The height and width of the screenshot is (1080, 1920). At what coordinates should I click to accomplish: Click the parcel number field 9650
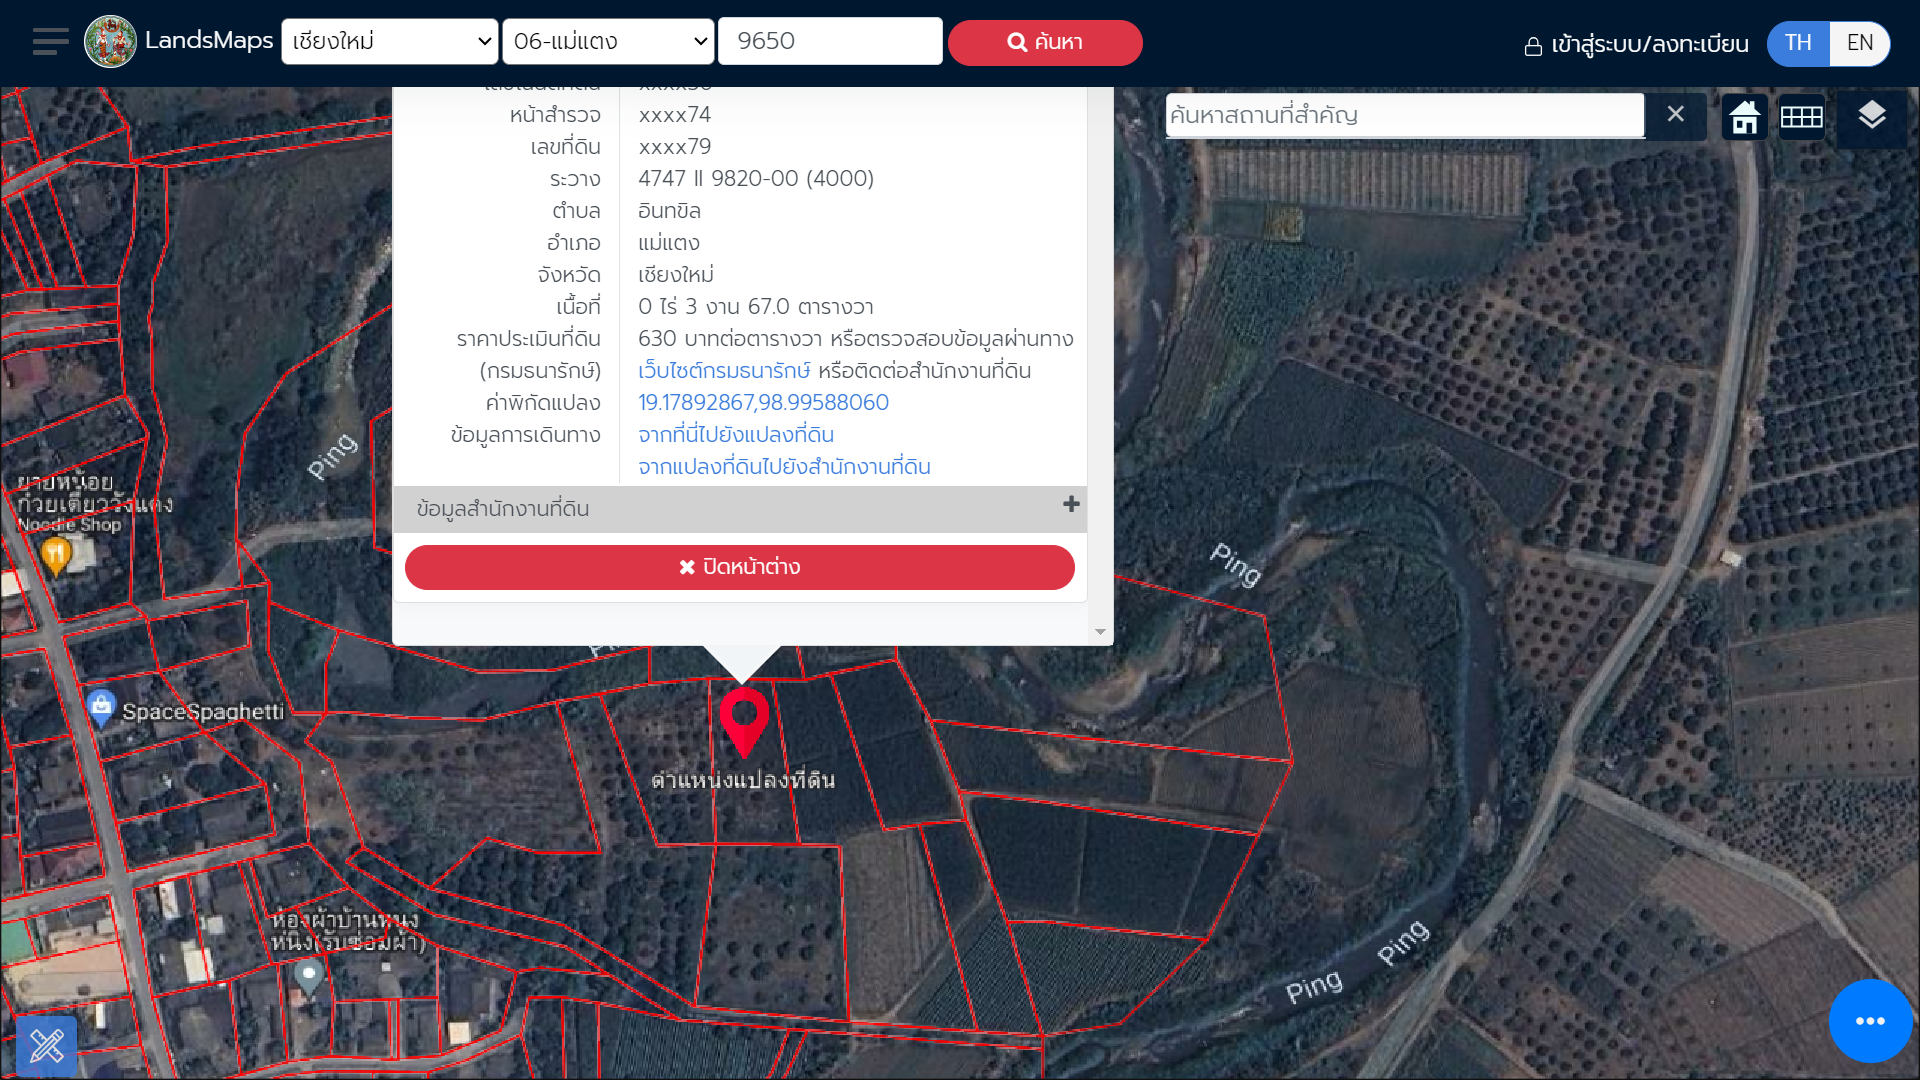[x=830, y=42]
